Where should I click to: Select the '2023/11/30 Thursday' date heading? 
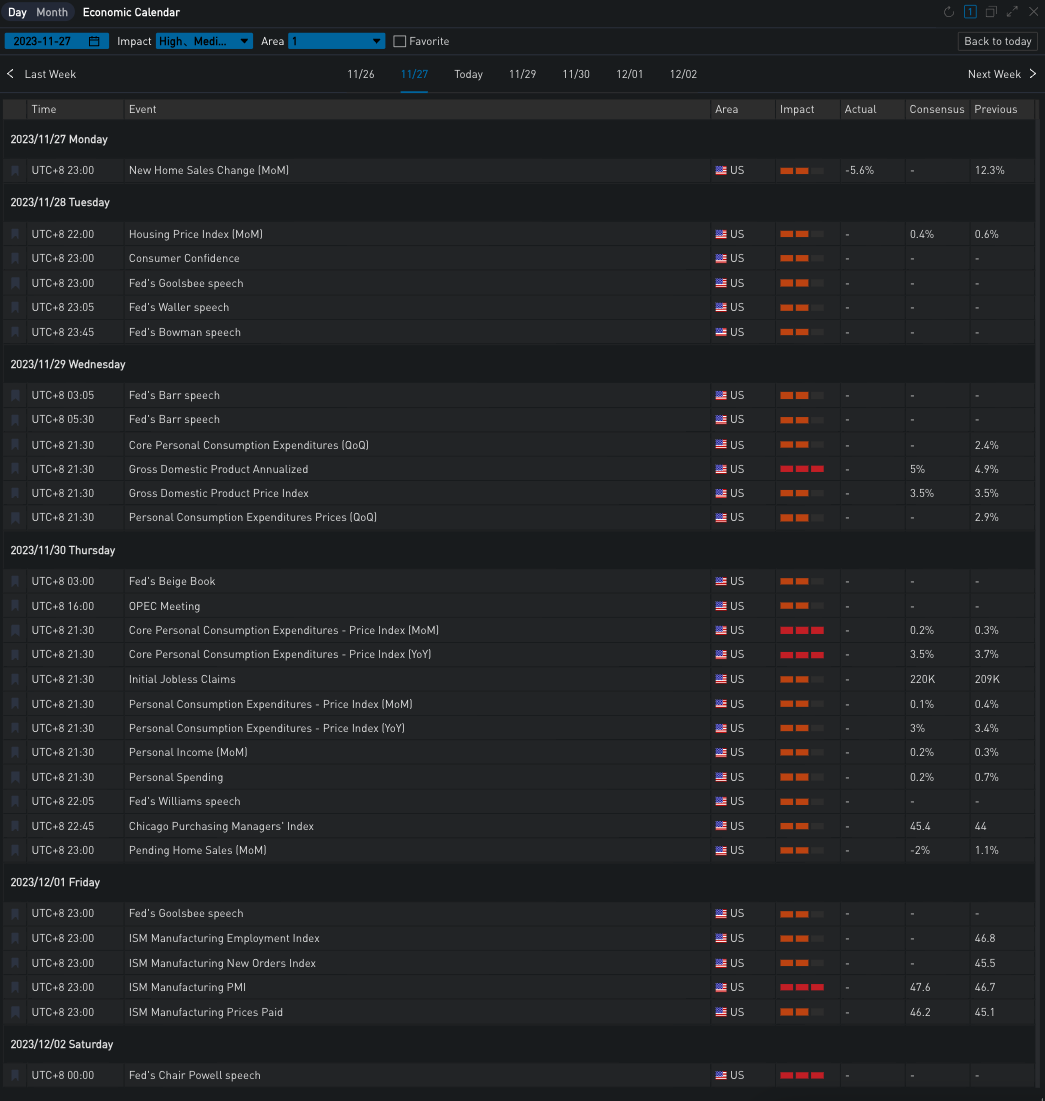tap(63, 550)
